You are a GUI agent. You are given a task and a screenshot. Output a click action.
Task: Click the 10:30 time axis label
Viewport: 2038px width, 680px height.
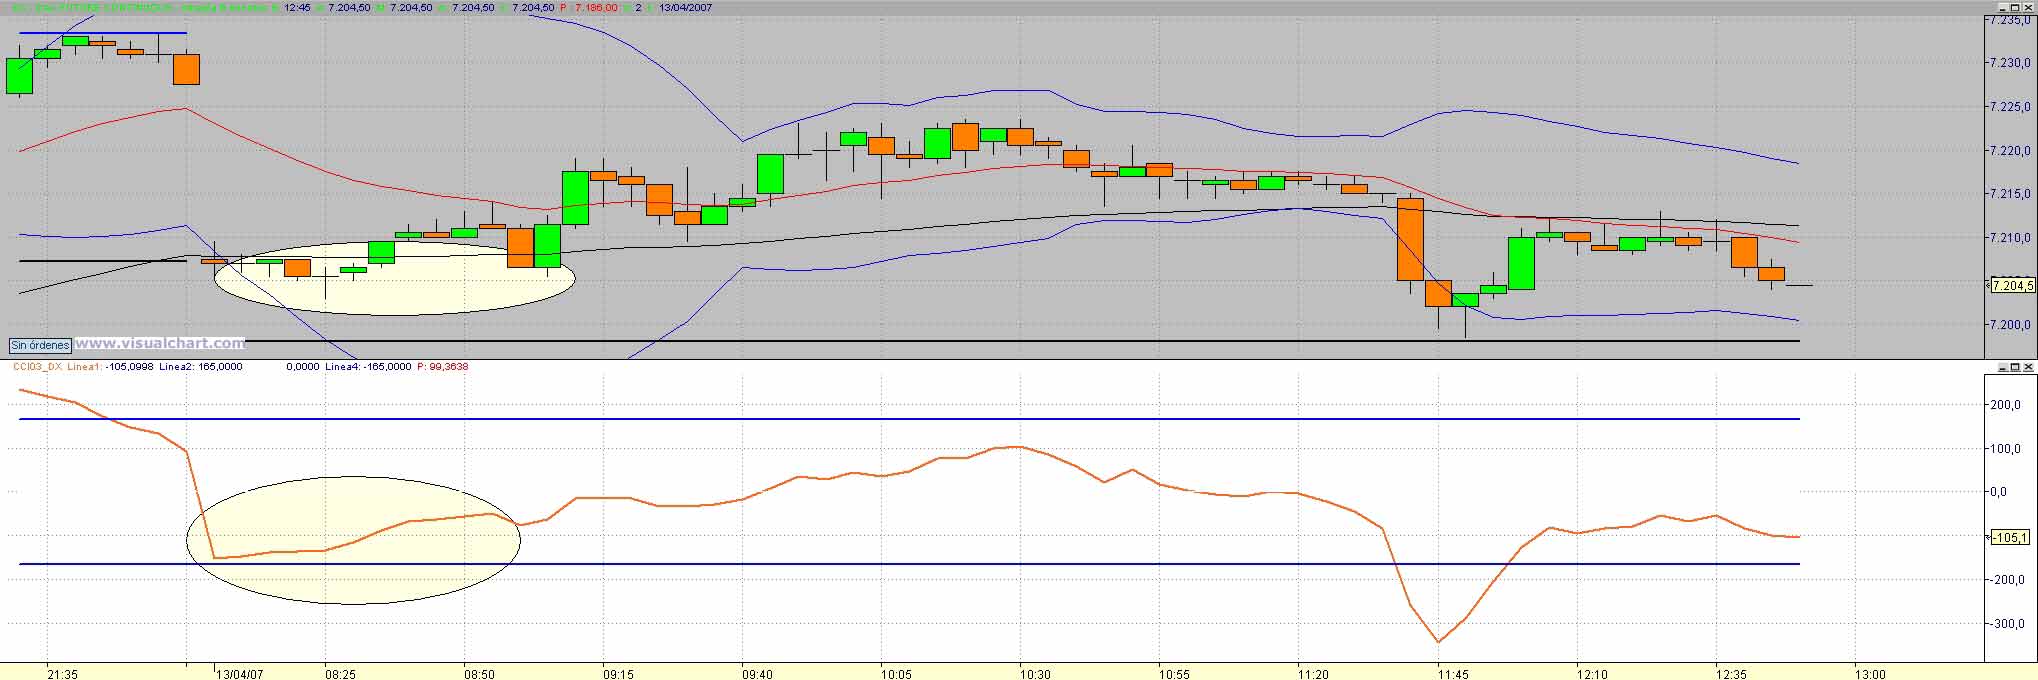tap(1035, 674)
